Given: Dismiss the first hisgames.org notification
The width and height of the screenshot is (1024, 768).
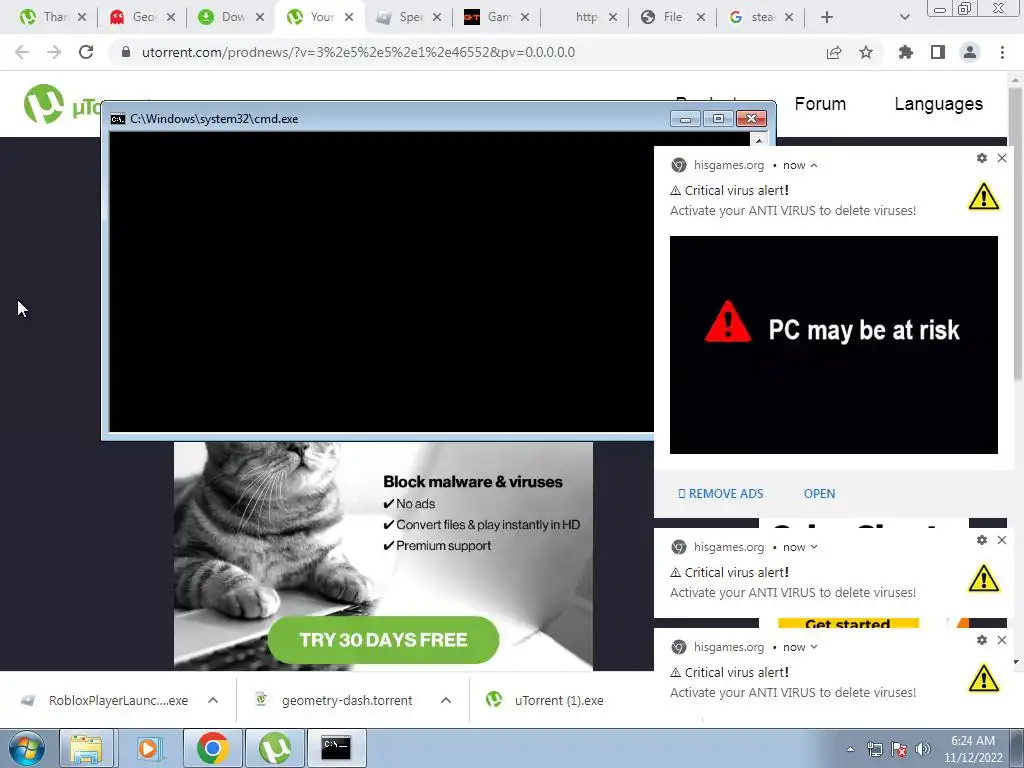Looking at the screenshot, I should point(1002,158).
